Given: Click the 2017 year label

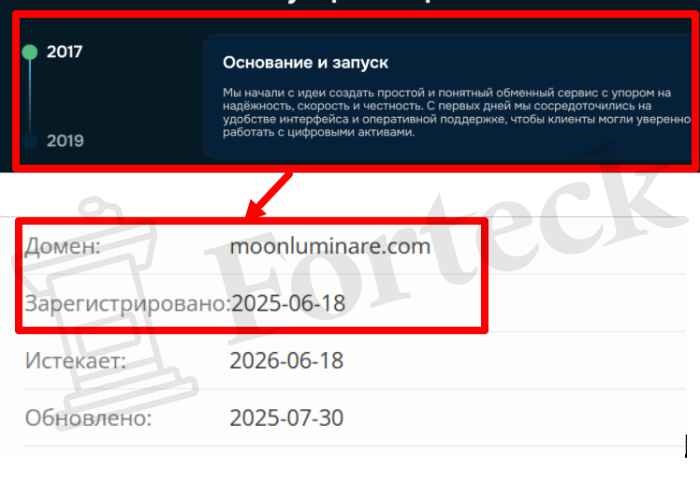Looking at the screenshot, I should pyautogui.click(x=65, y=52).
